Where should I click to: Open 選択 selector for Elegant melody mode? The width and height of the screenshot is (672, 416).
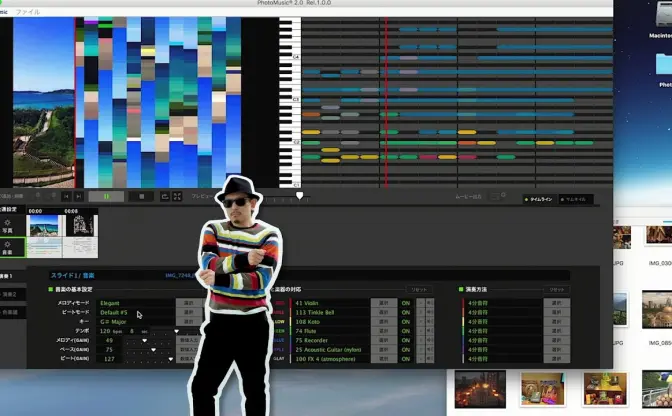point(187,301)
